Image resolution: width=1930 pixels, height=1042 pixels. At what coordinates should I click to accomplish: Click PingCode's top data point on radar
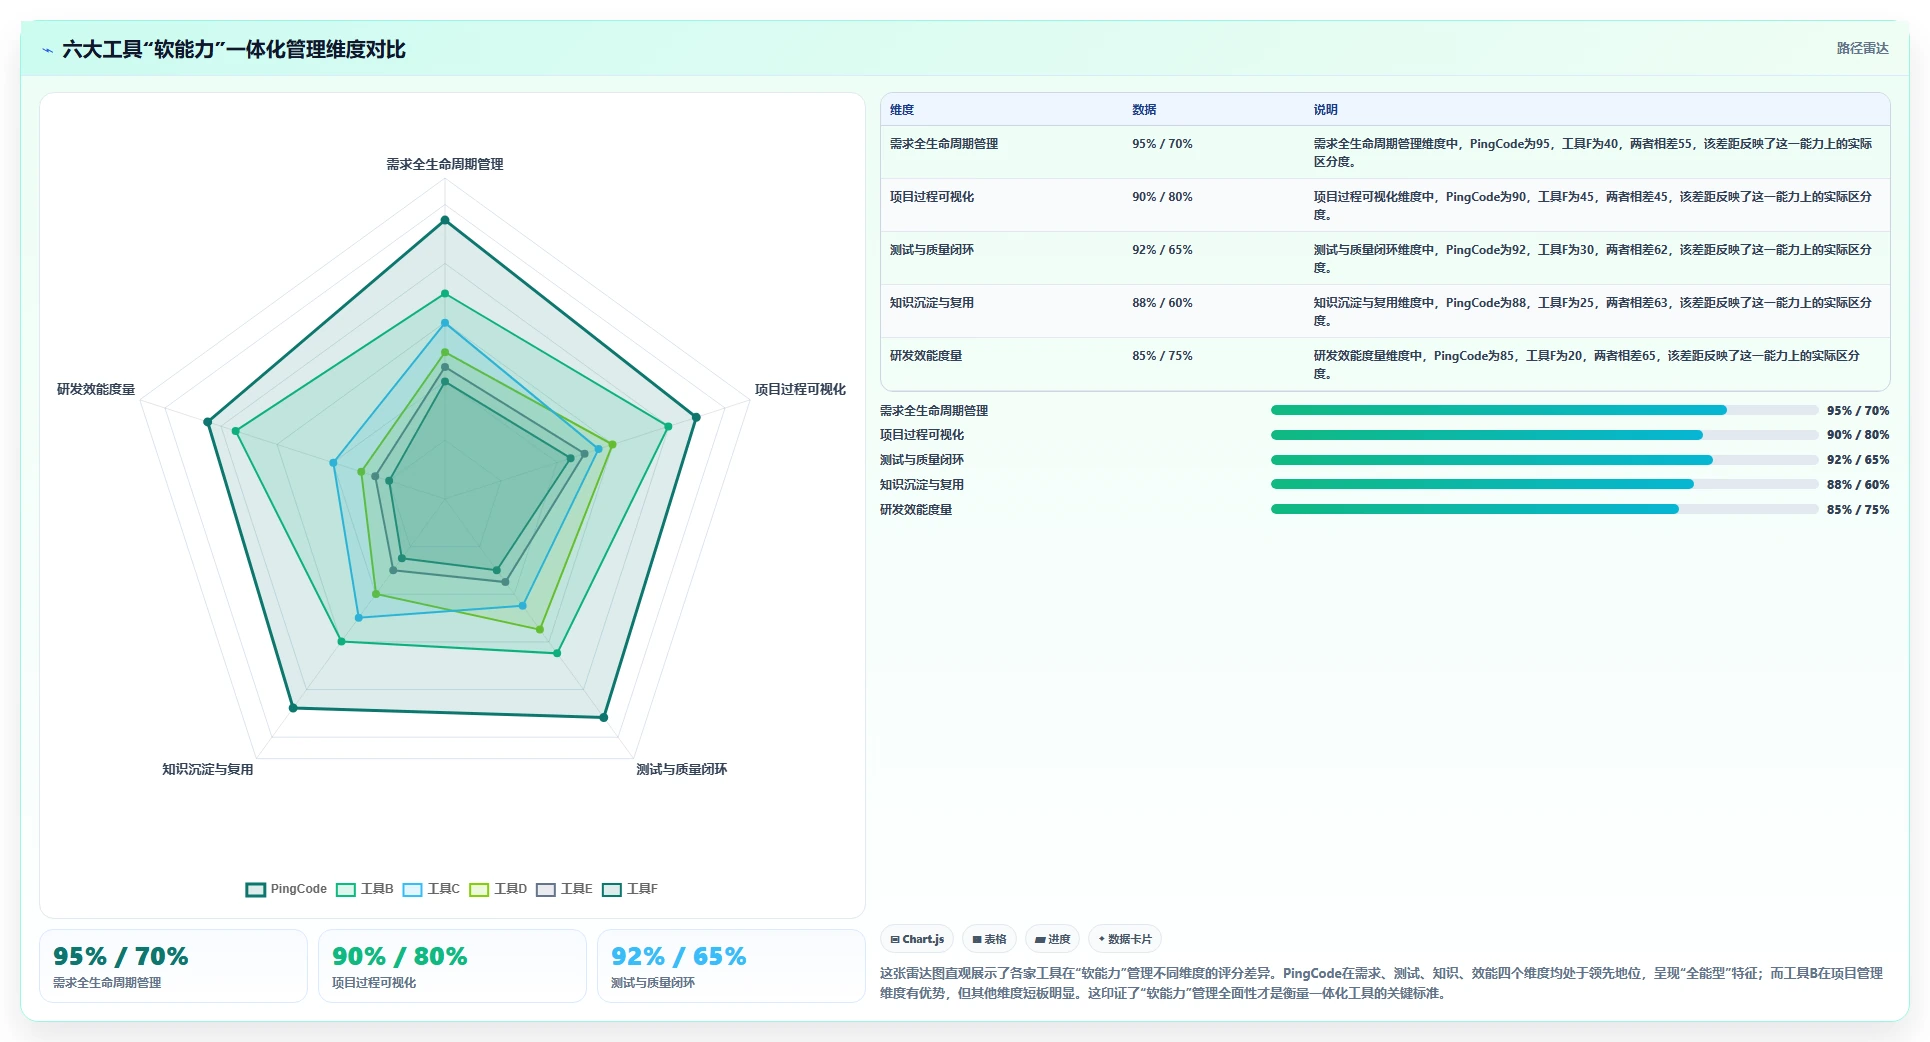pos(445,220)
